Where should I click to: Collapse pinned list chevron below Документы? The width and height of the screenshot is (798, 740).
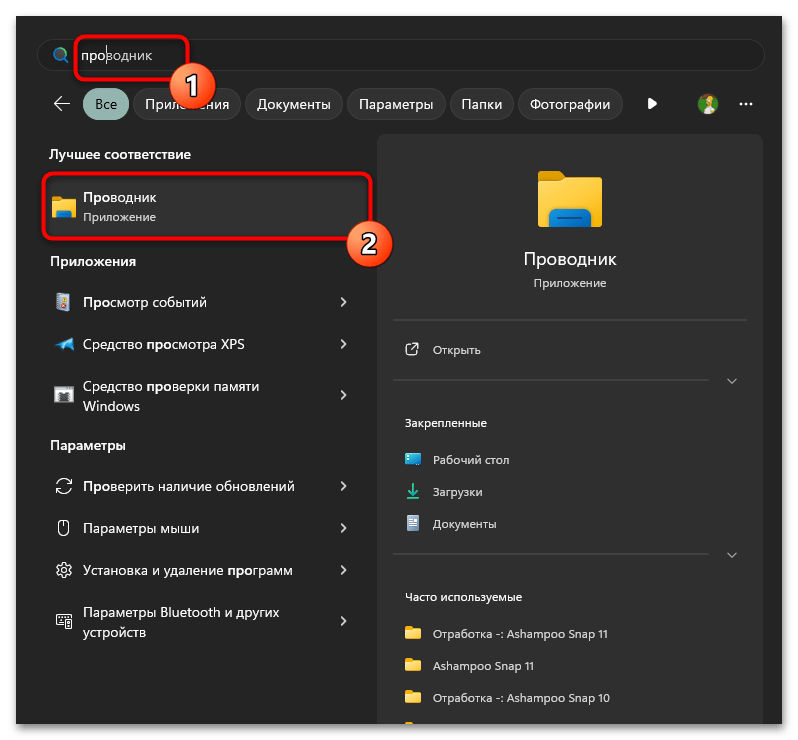pyautogui.click(x=732, y=555)
